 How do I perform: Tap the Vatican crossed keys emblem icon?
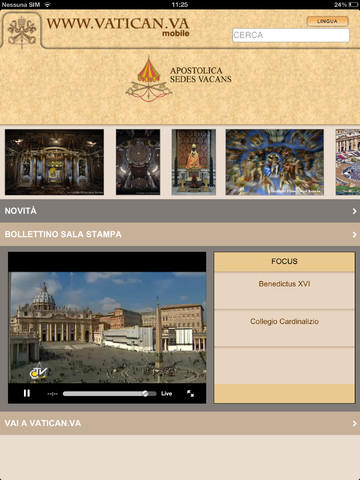click(22, 31)
